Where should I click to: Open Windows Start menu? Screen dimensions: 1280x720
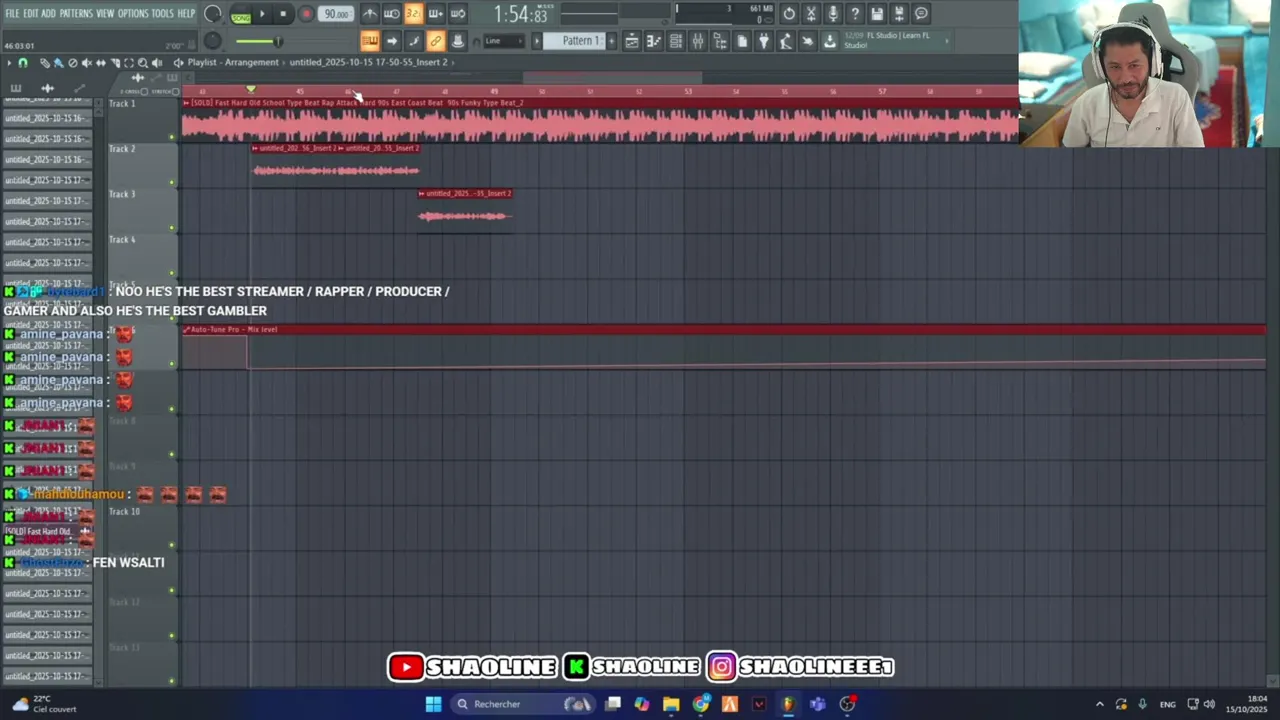click(x=433, y=704)
